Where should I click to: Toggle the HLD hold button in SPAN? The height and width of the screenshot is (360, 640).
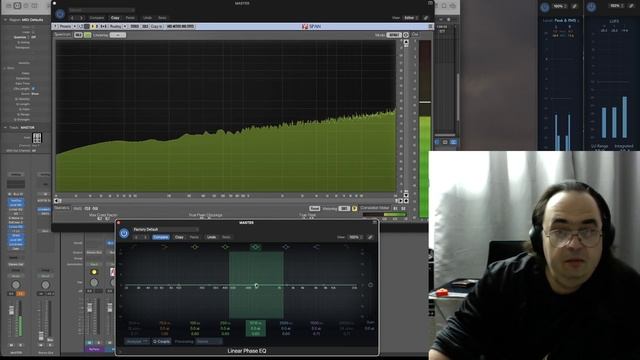[x=78, y=35]
